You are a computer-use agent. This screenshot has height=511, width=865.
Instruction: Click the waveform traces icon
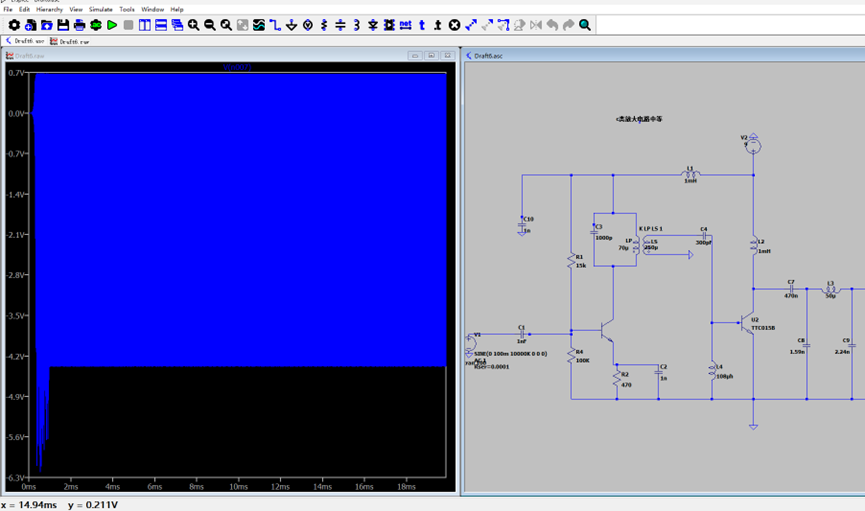pos(259,25)
